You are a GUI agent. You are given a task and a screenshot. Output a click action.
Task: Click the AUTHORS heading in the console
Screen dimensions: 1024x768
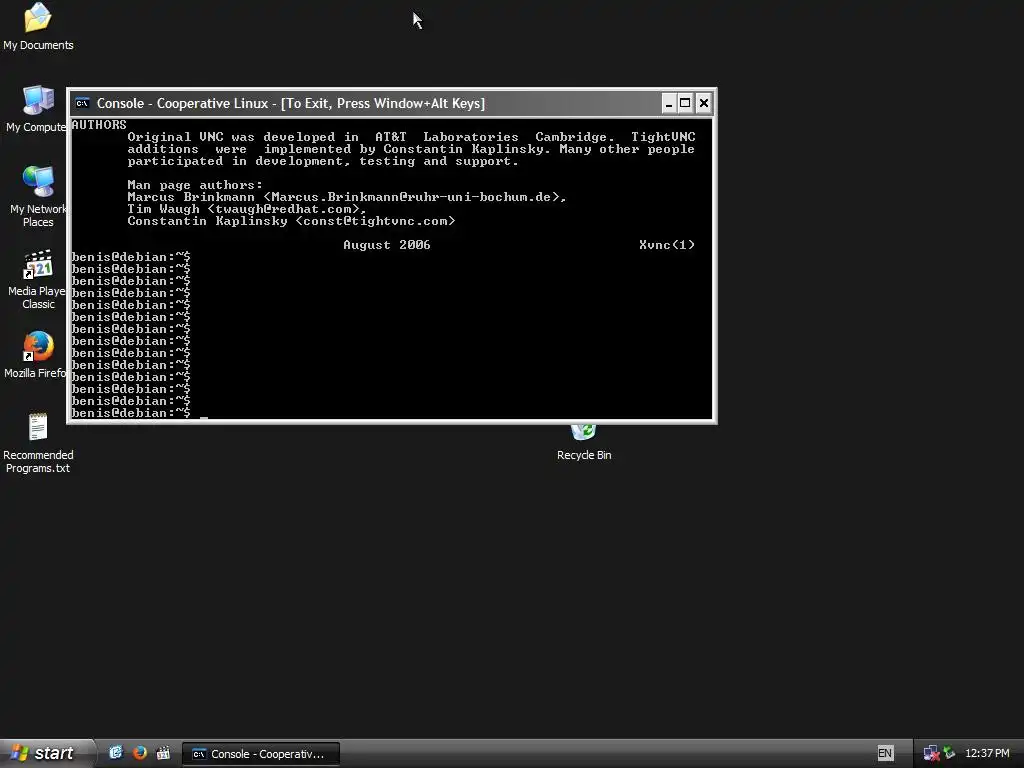[x=99, y=124]
